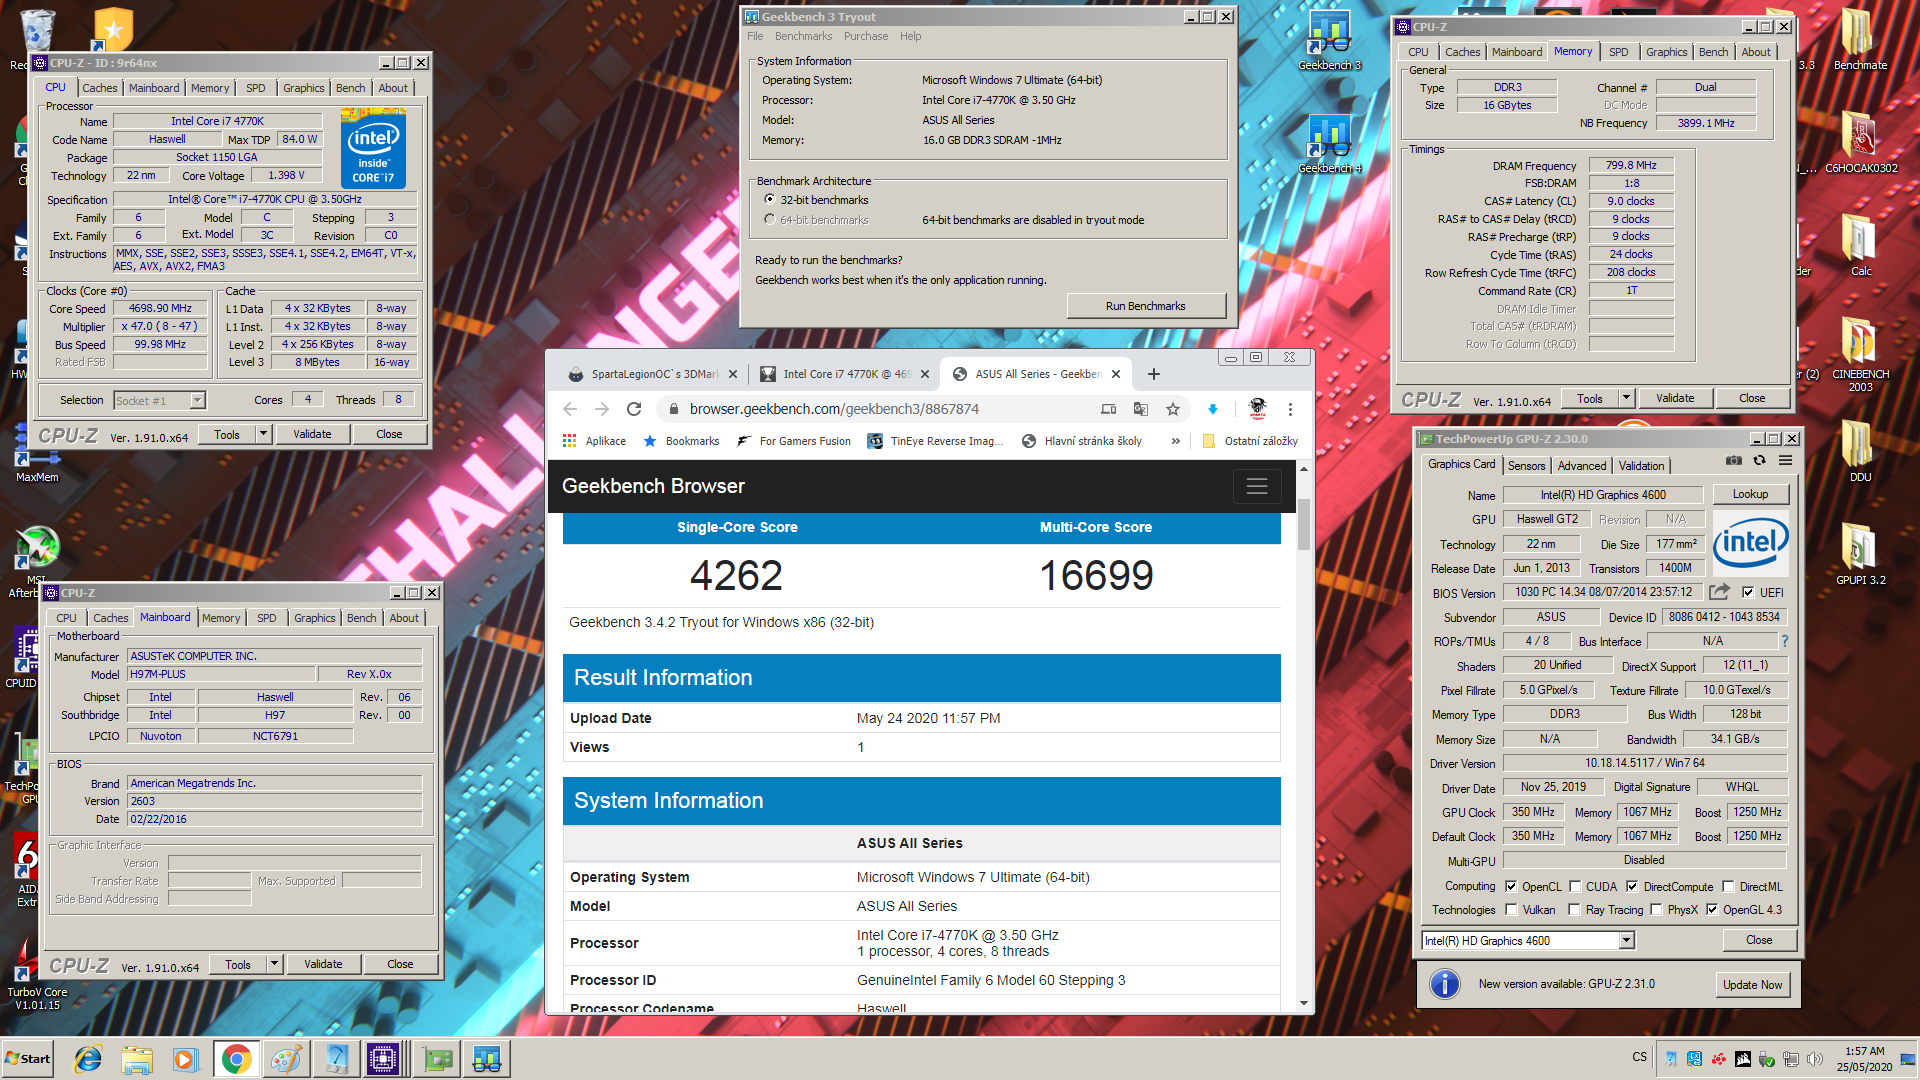Screen dimensions: 1920x1080
Task: Select the 64-bit benchmarks radio button
Action: pos(769,219)
